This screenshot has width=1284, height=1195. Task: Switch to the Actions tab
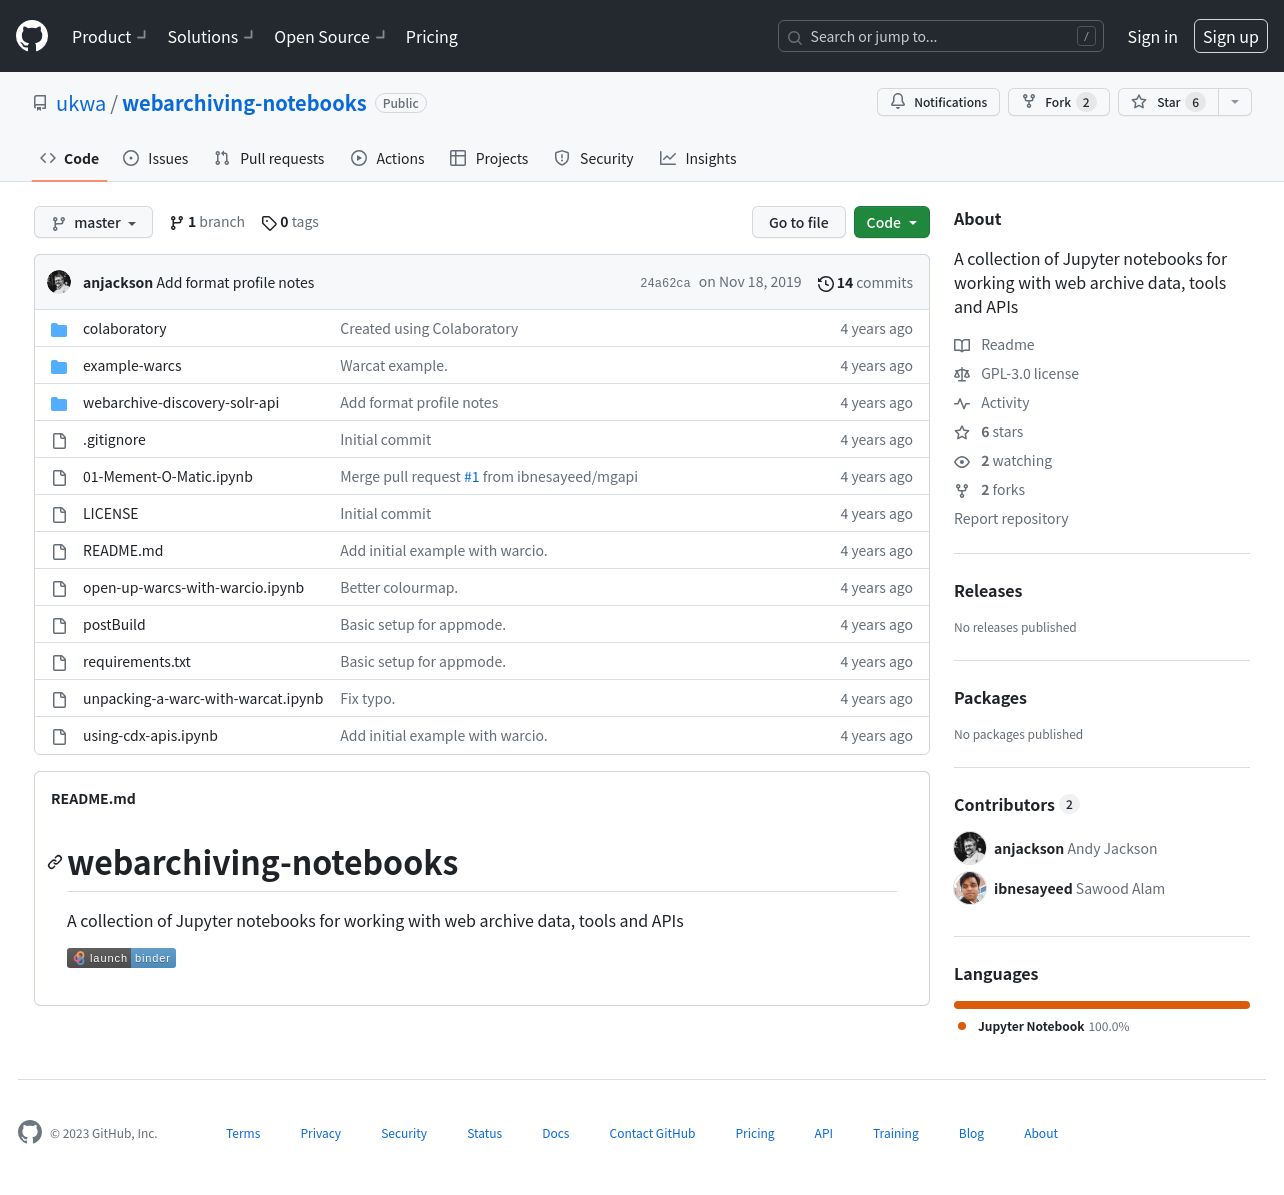coord(388,158)
